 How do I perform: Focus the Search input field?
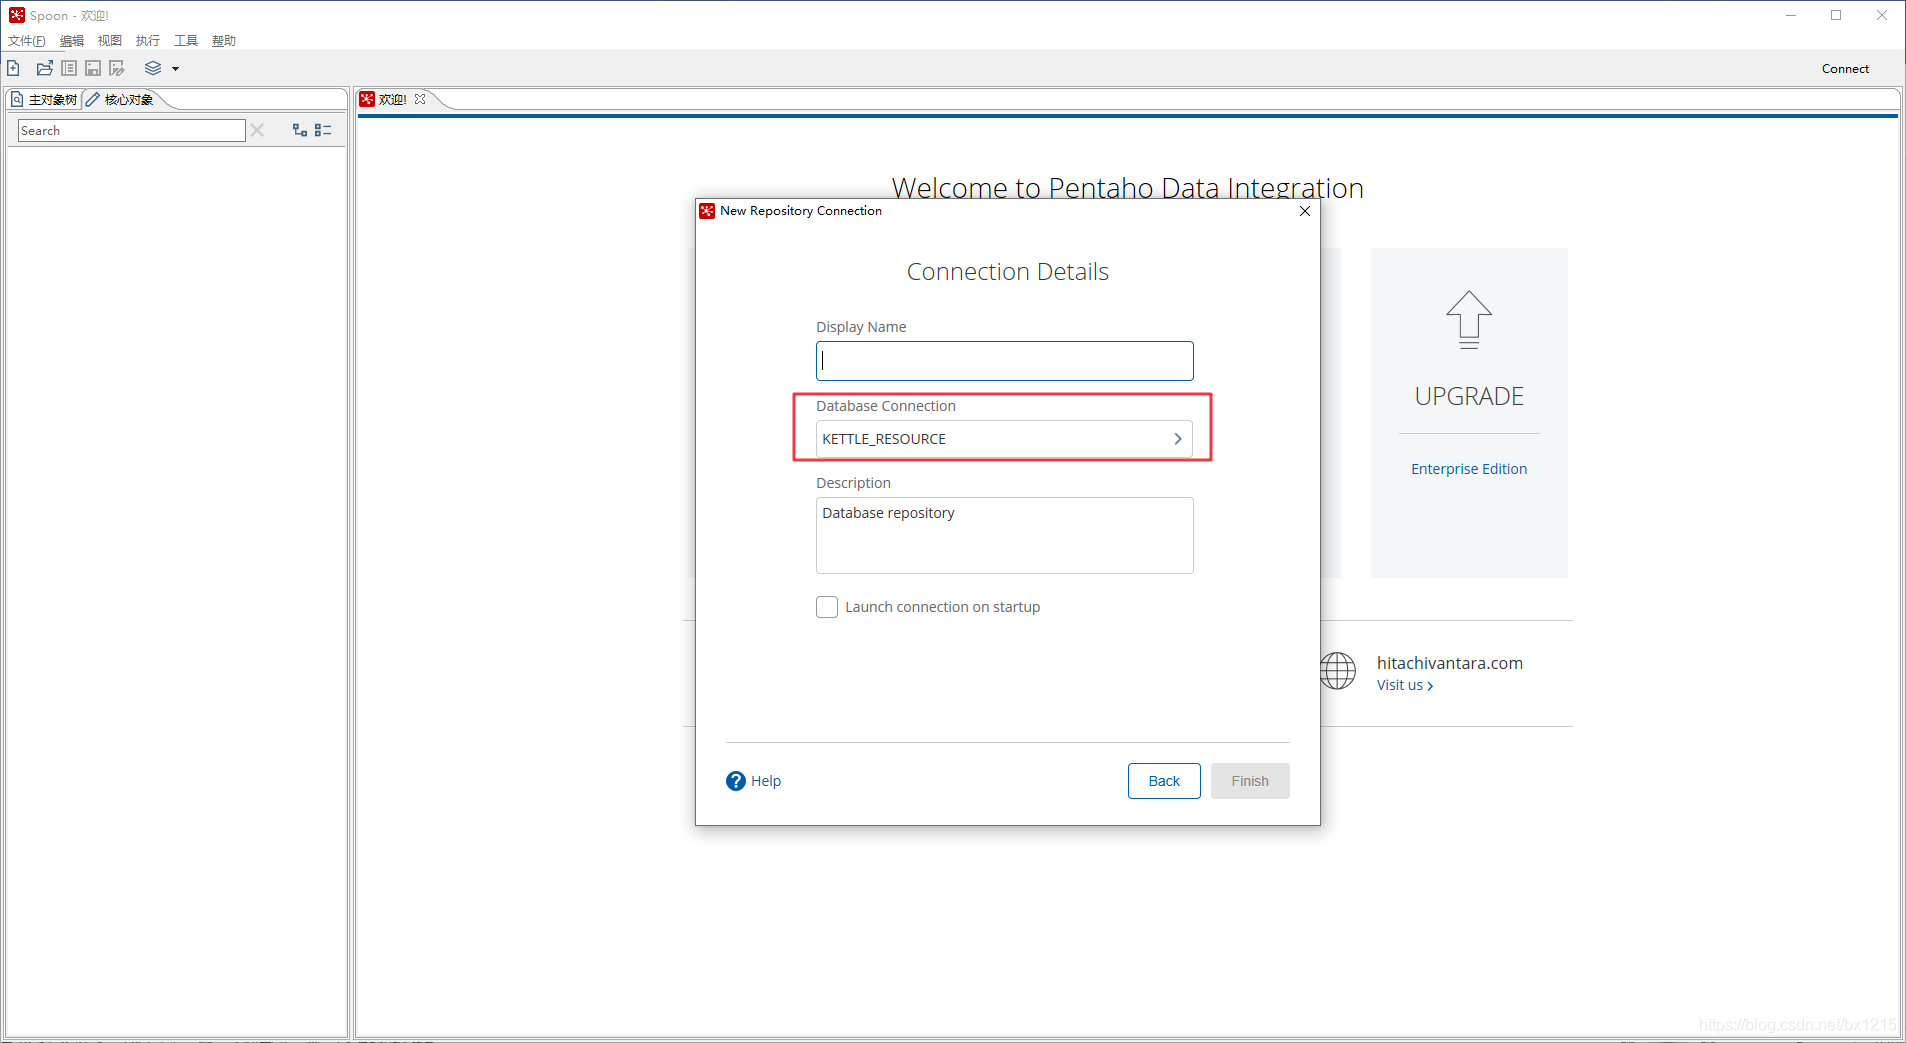tap(132, 130)
